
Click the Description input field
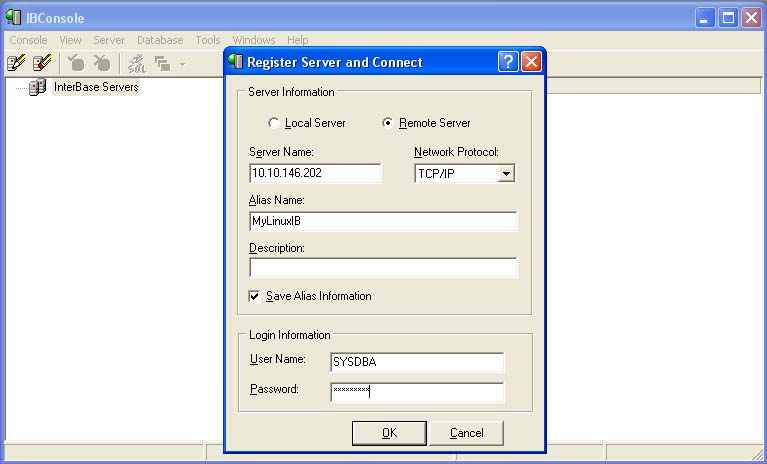pos(383,268)
